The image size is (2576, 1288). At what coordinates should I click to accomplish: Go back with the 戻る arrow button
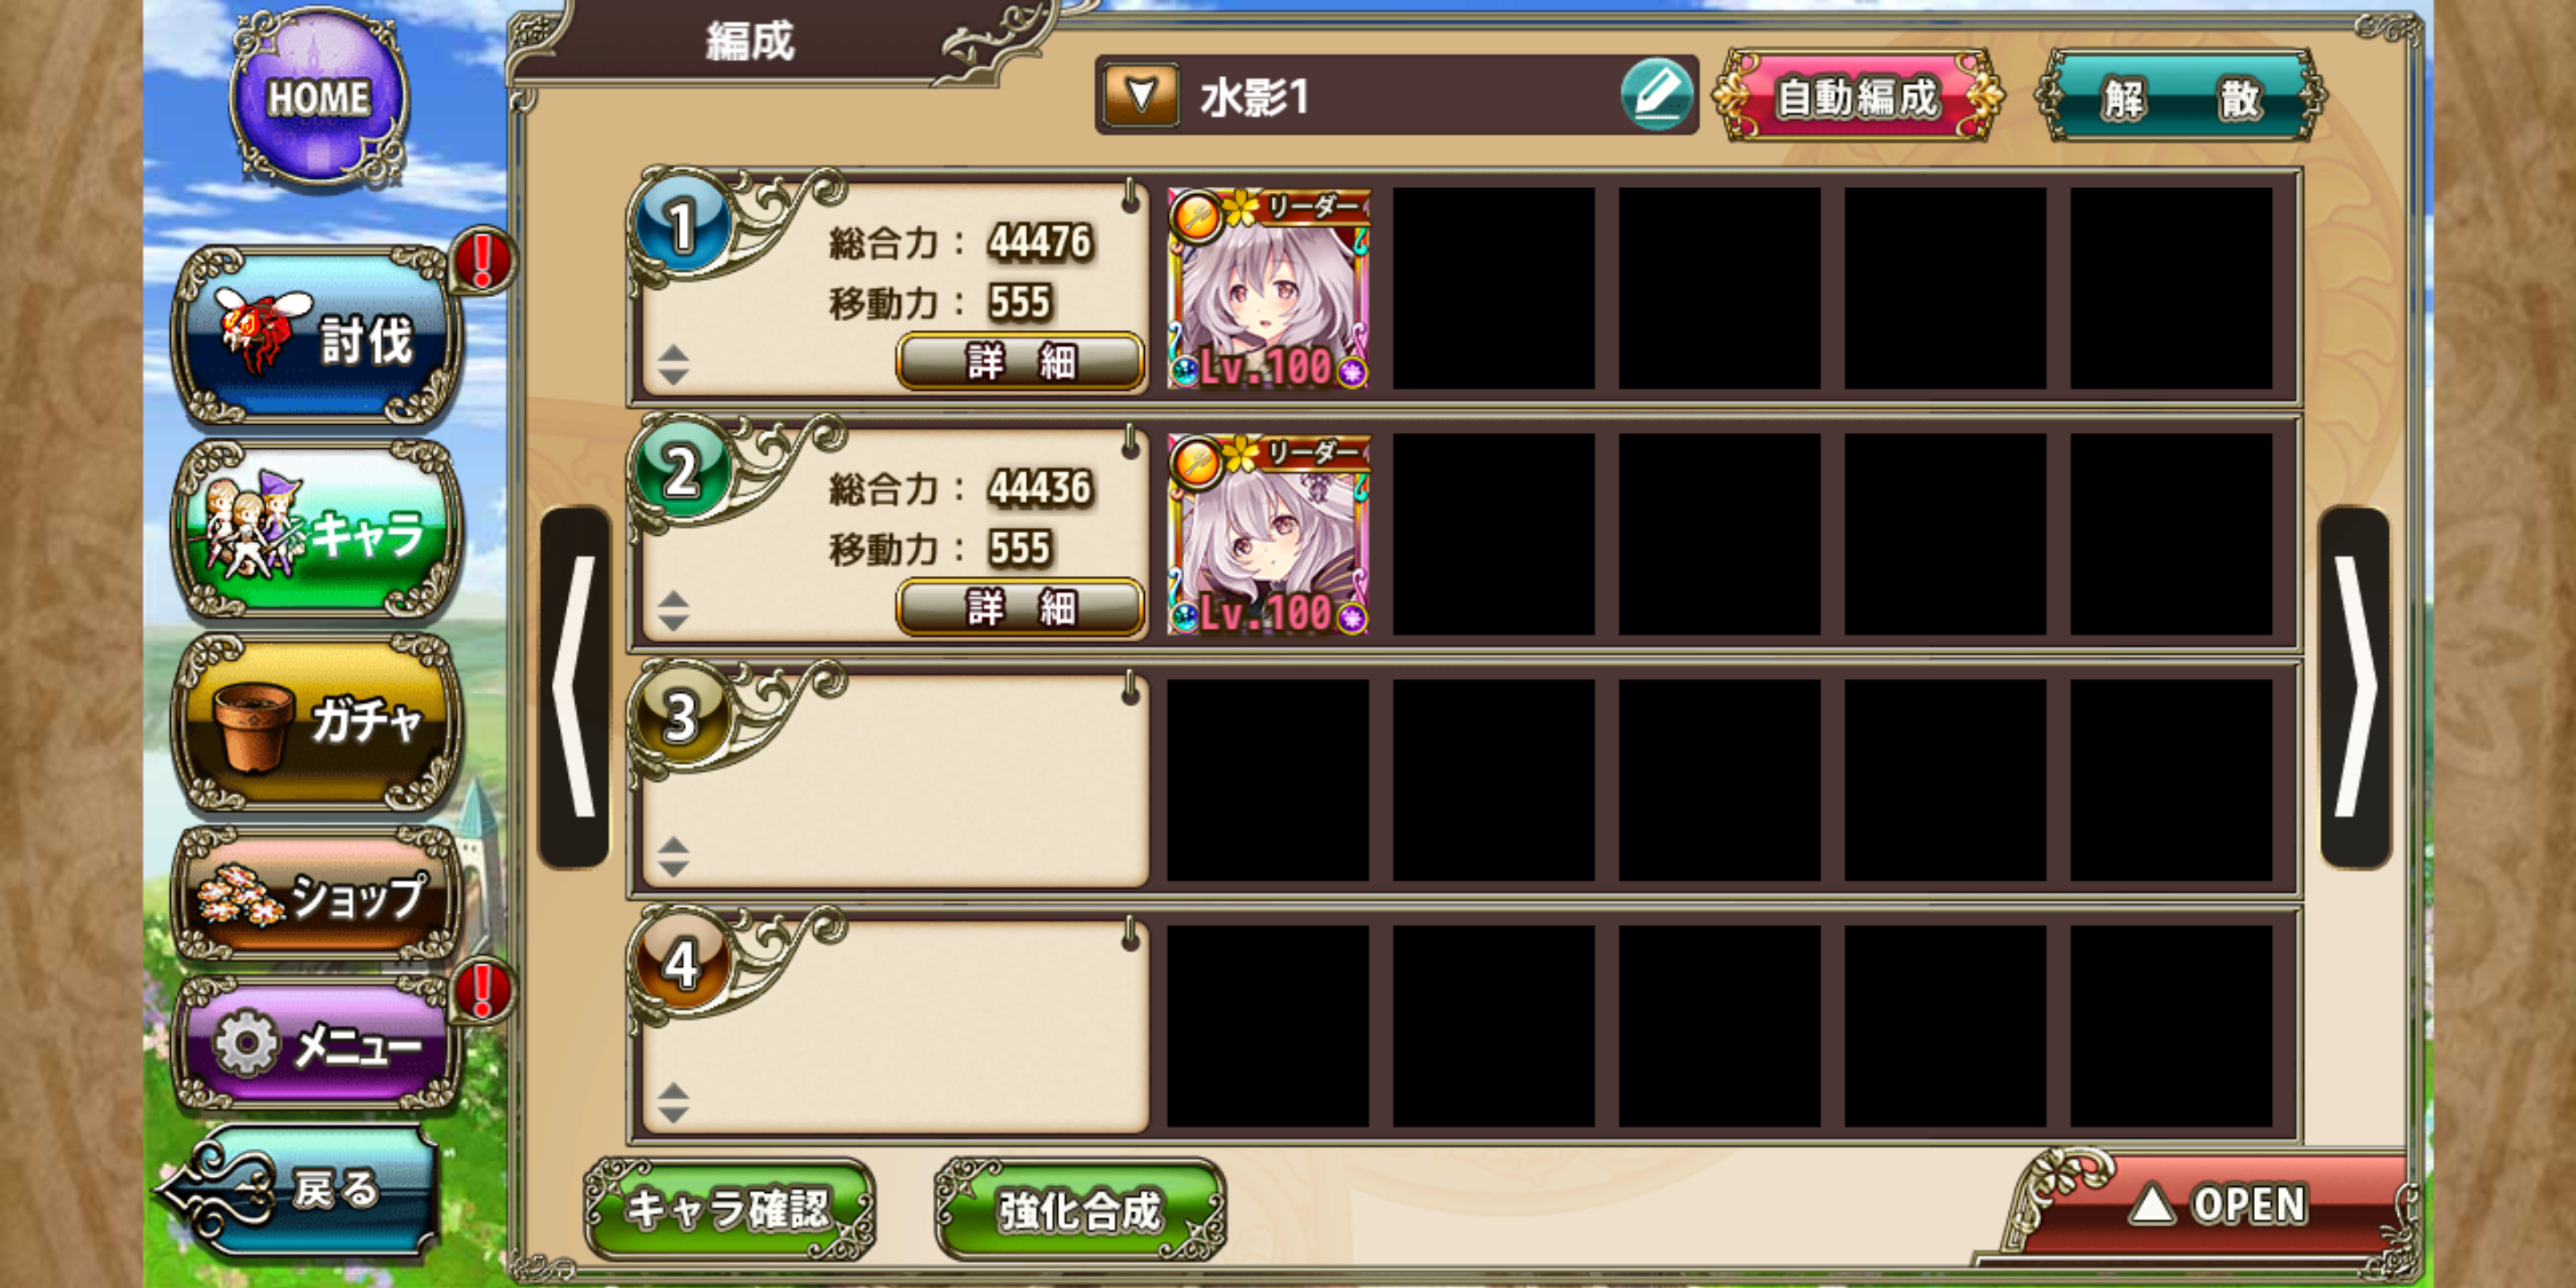[300, 1190]
